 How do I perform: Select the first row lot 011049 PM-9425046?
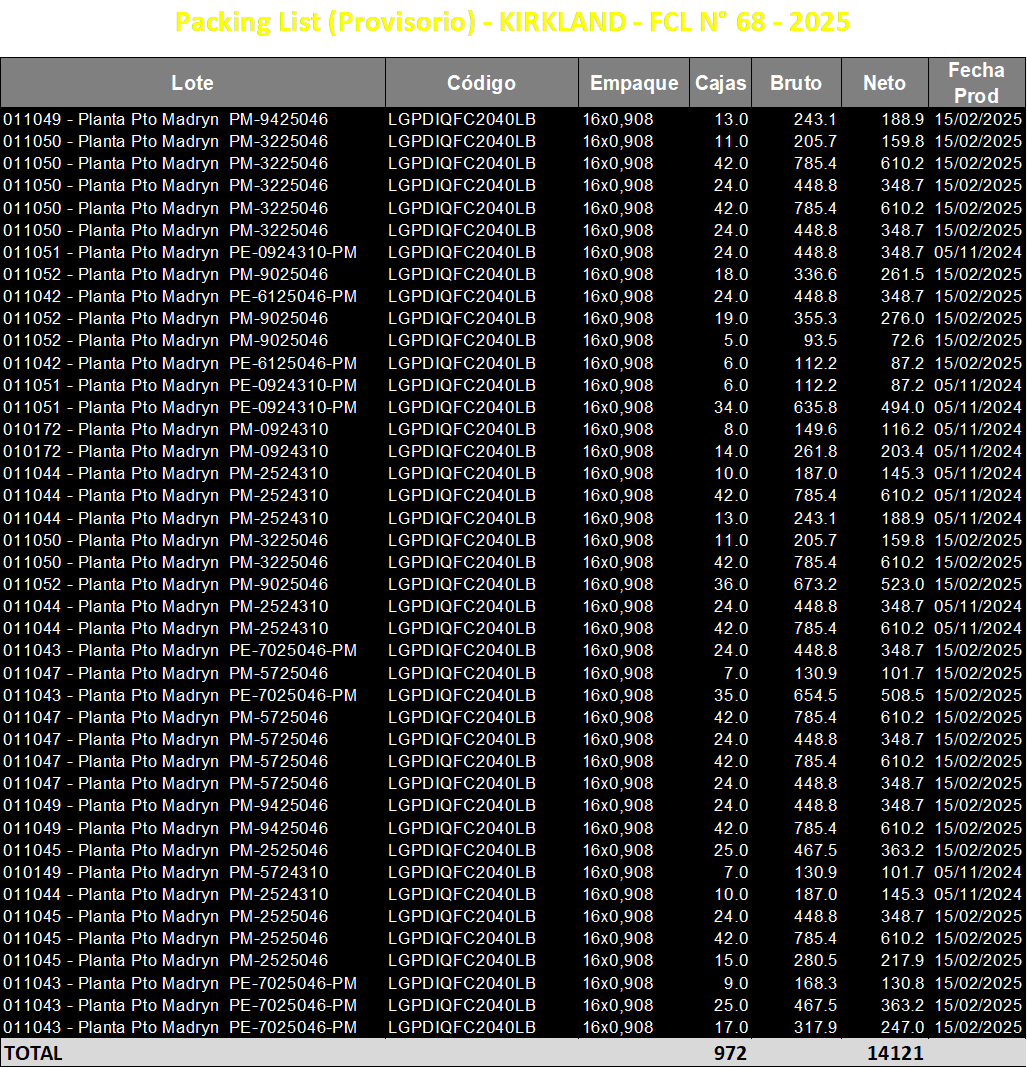pyautogui.click(x=165, y=119)
